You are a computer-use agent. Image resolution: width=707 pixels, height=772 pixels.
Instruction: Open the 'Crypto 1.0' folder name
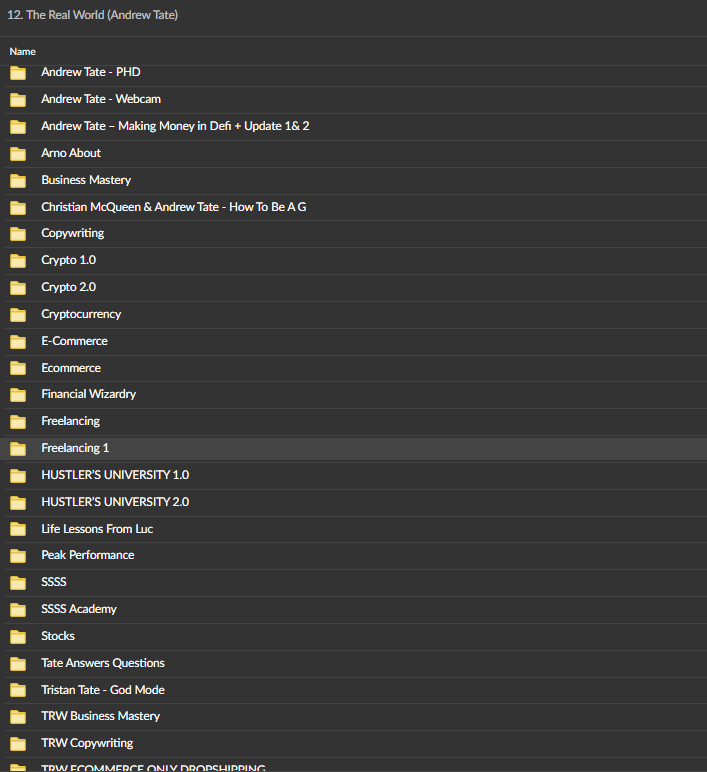69,260
